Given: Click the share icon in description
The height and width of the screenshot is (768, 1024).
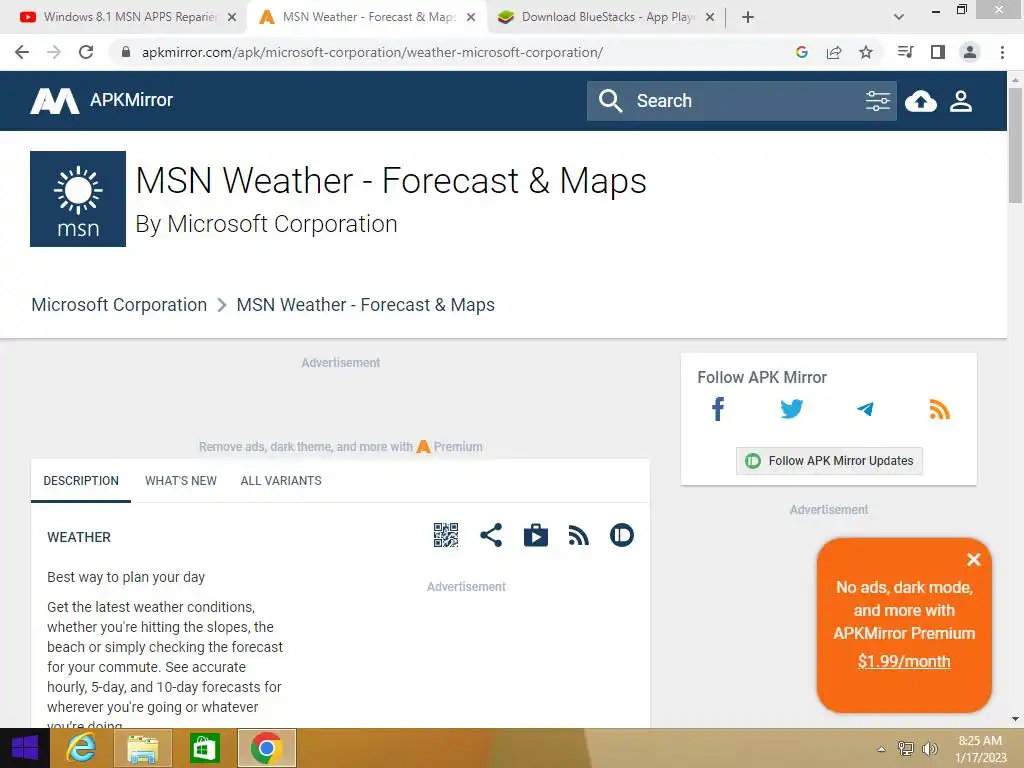Looking at the screenshot, I should coord(491,535).
